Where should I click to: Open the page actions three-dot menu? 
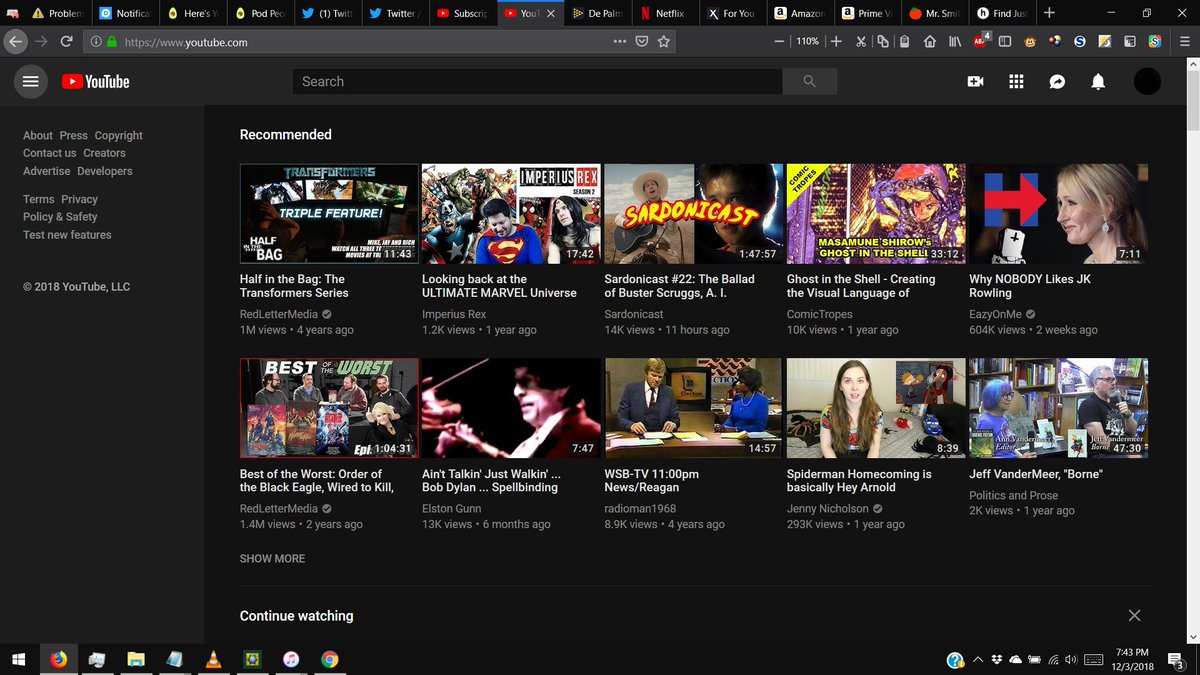(620, 41)
